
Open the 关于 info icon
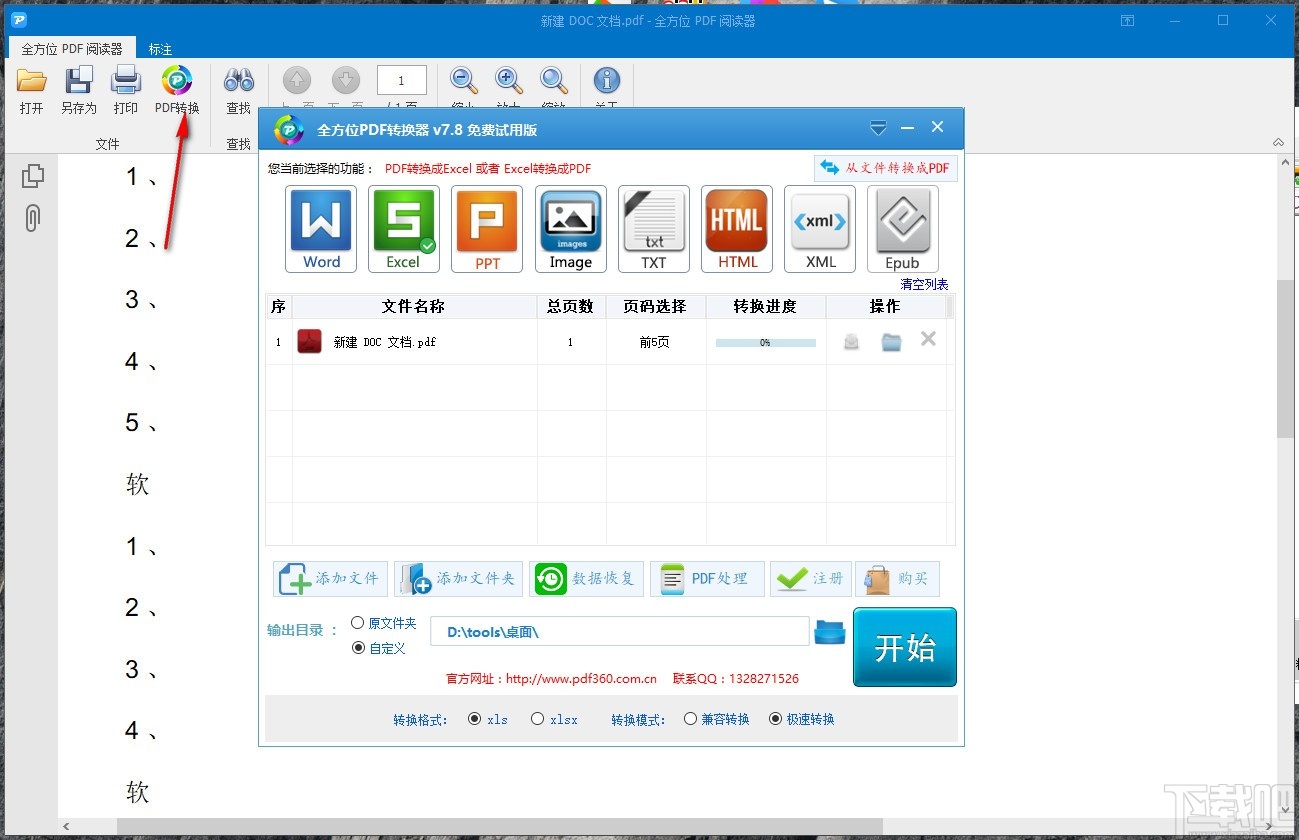[607, 81]
